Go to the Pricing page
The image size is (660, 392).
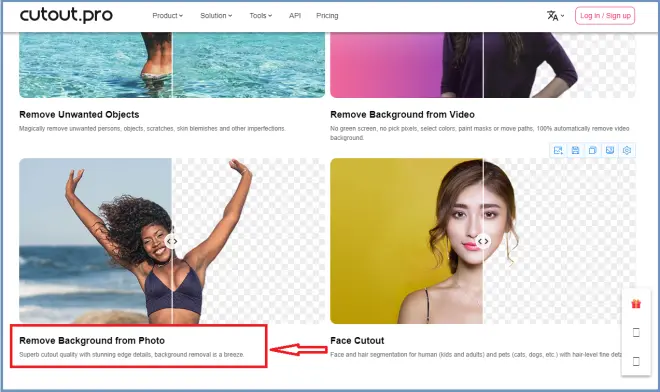(327, 16)
